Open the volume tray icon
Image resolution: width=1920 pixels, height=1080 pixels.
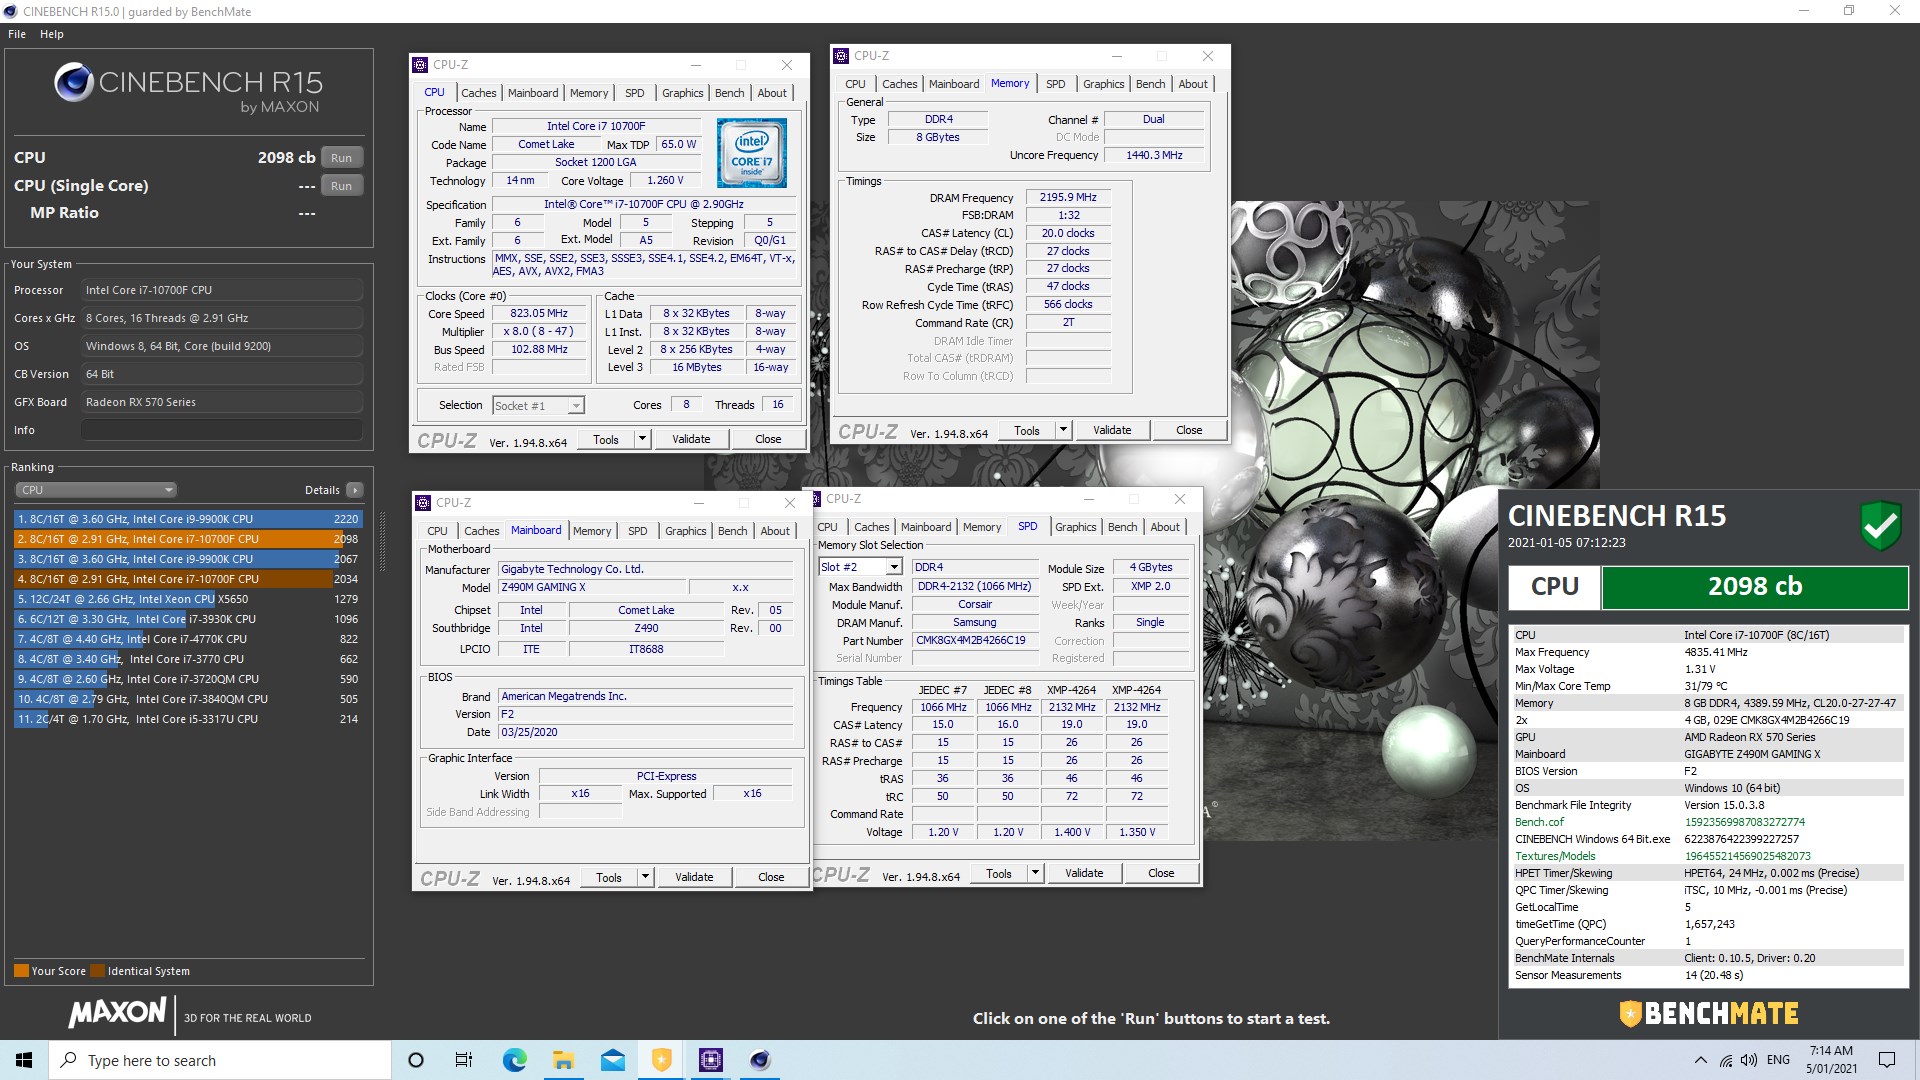(x=1749, y=1060)
